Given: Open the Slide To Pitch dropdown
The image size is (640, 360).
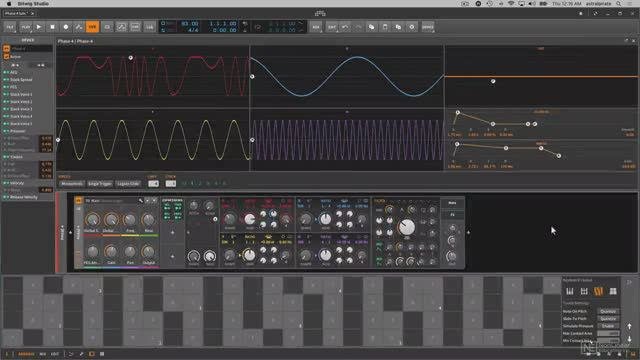Looking at the screenshot, I should [608, 319].
